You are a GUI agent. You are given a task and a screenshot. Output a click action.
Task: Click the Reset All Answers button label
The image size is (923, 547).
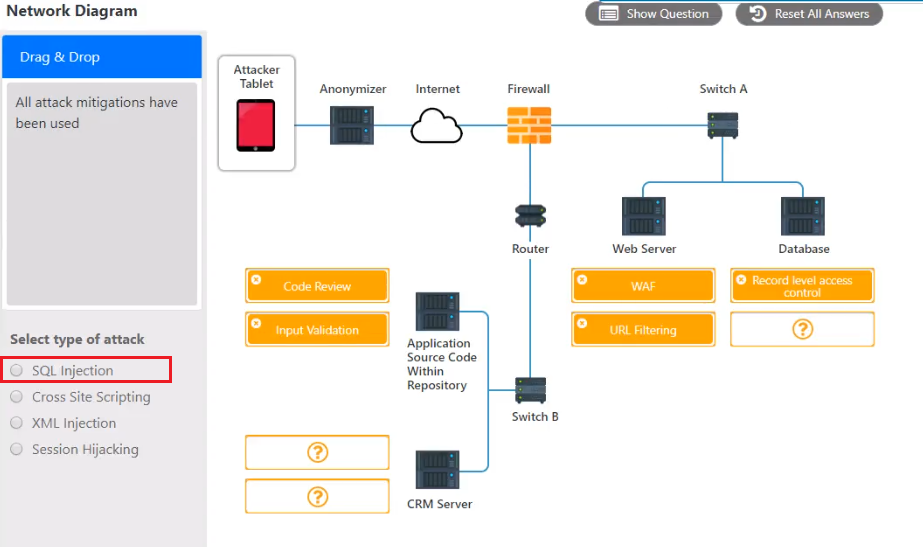pyautogui.click(x=822, y=14)
